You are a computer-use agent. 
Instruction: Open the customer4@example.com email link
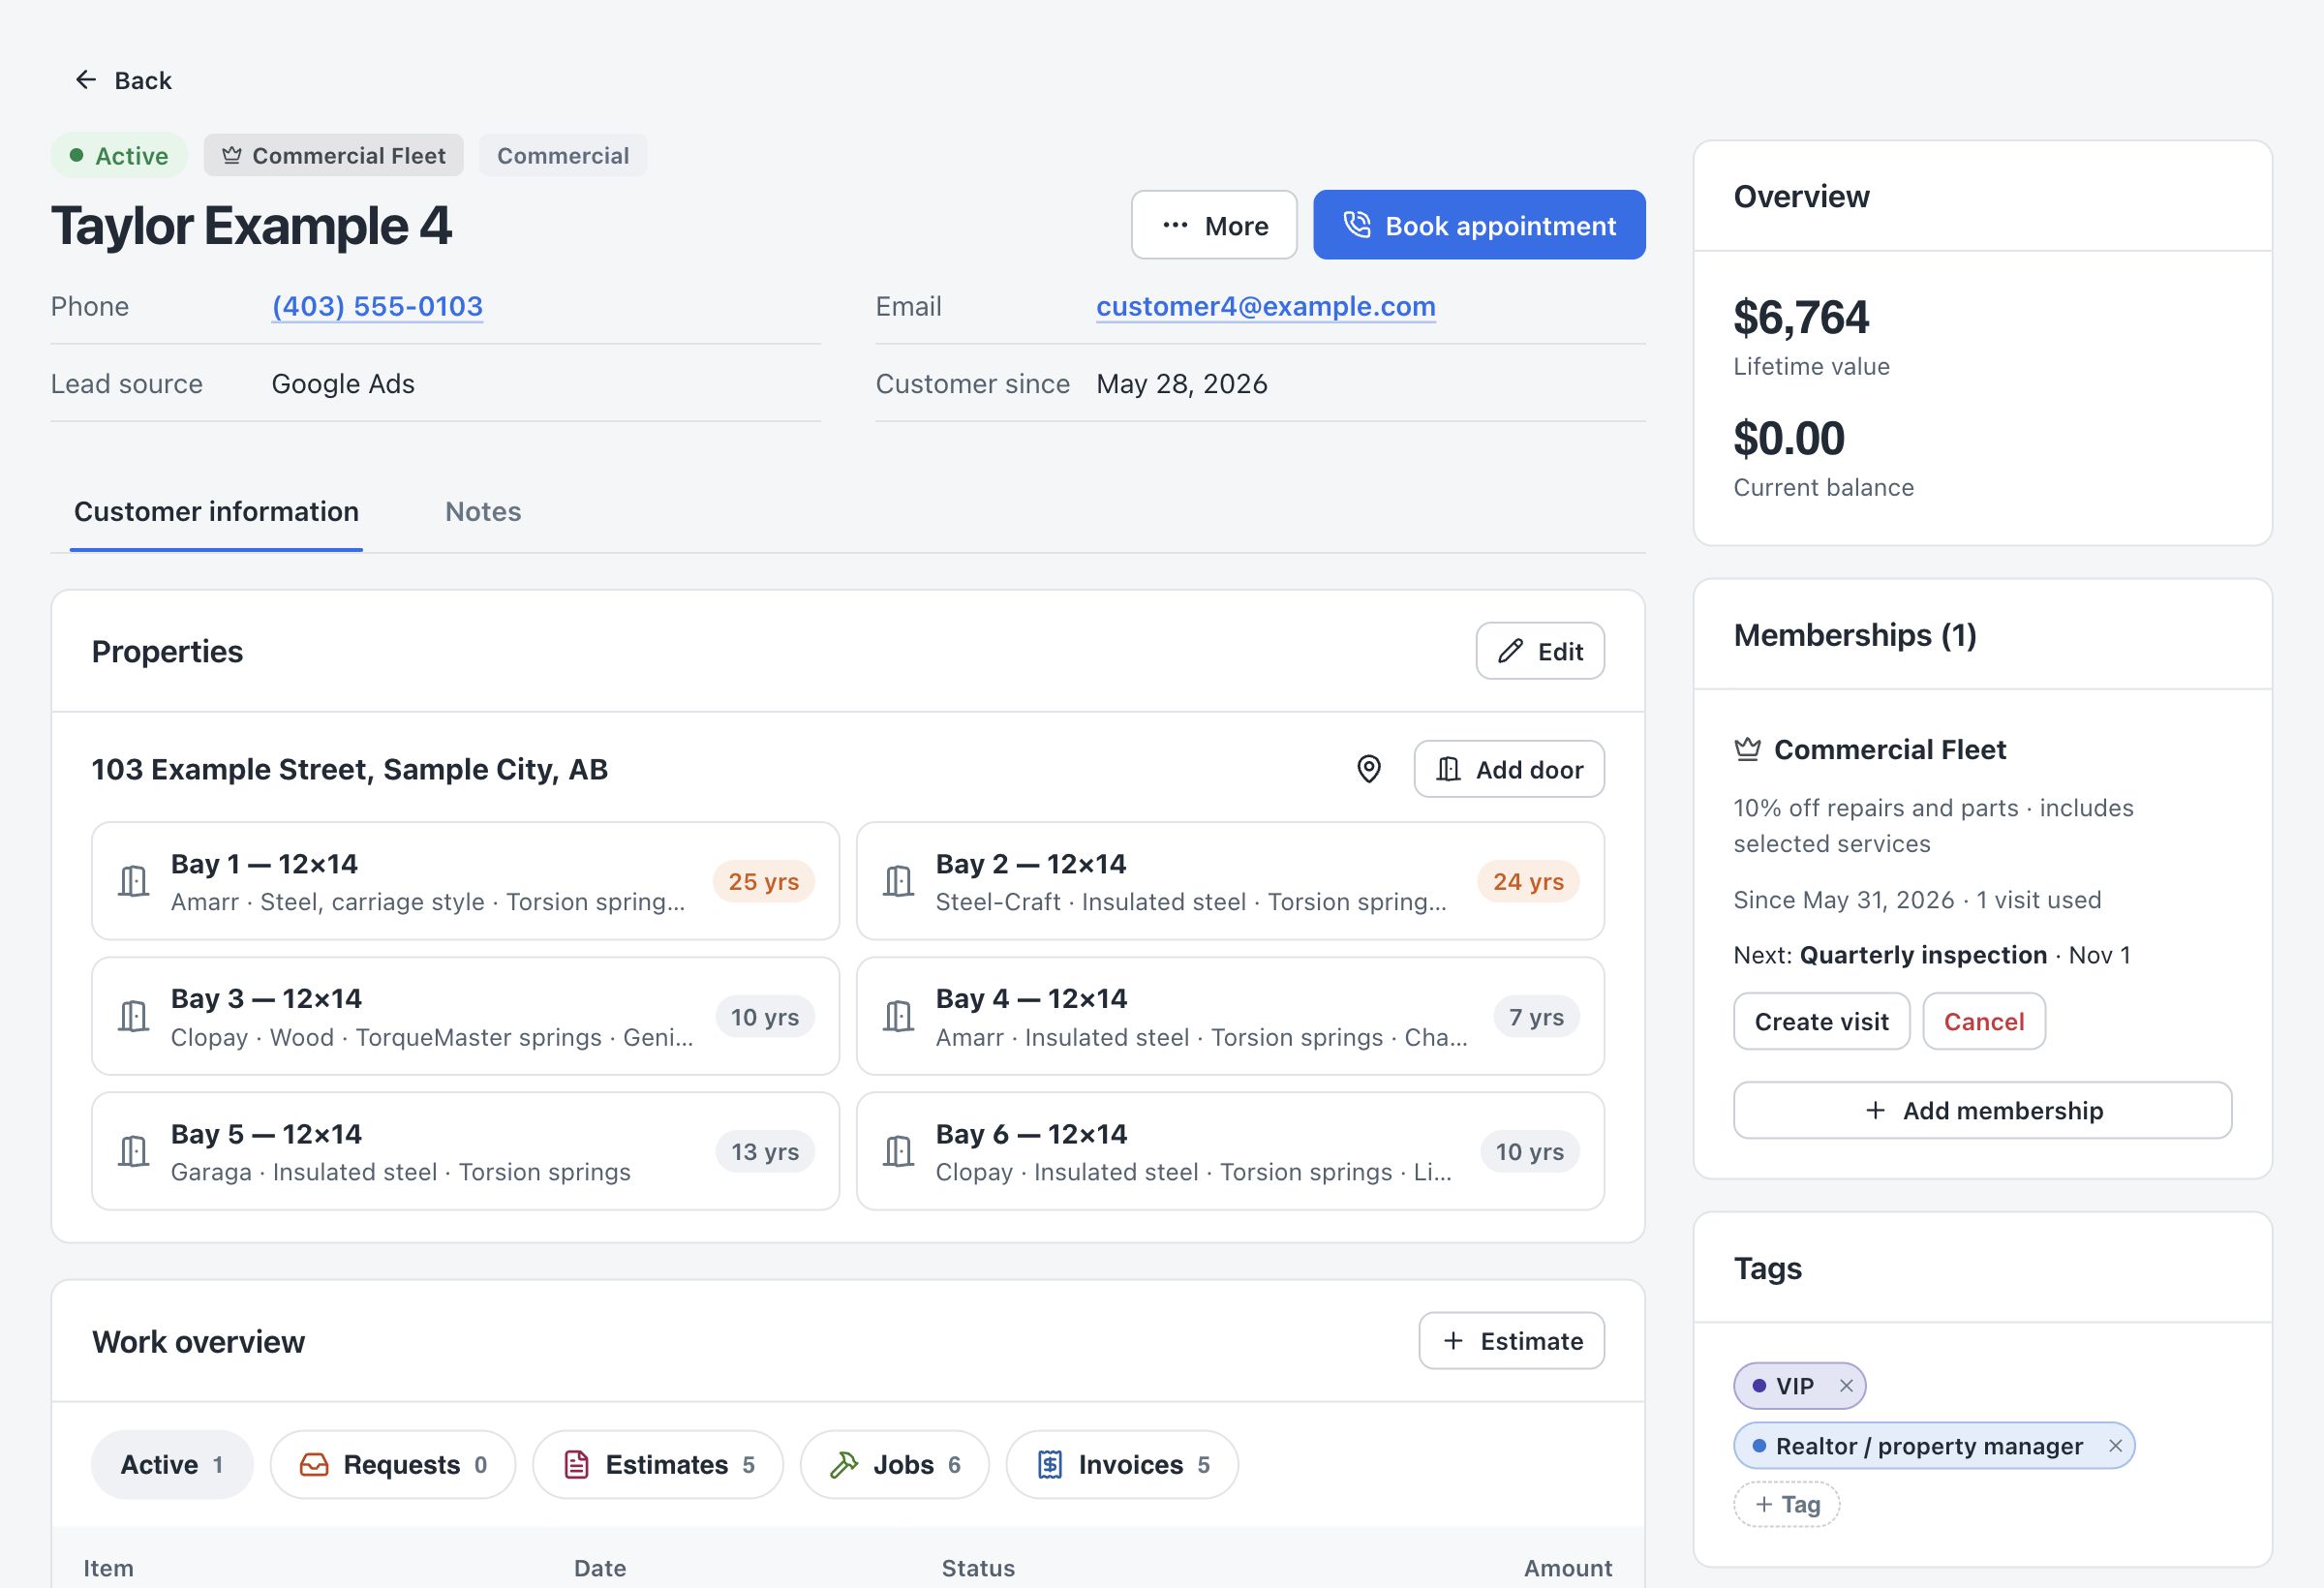tap(1265, 306)
